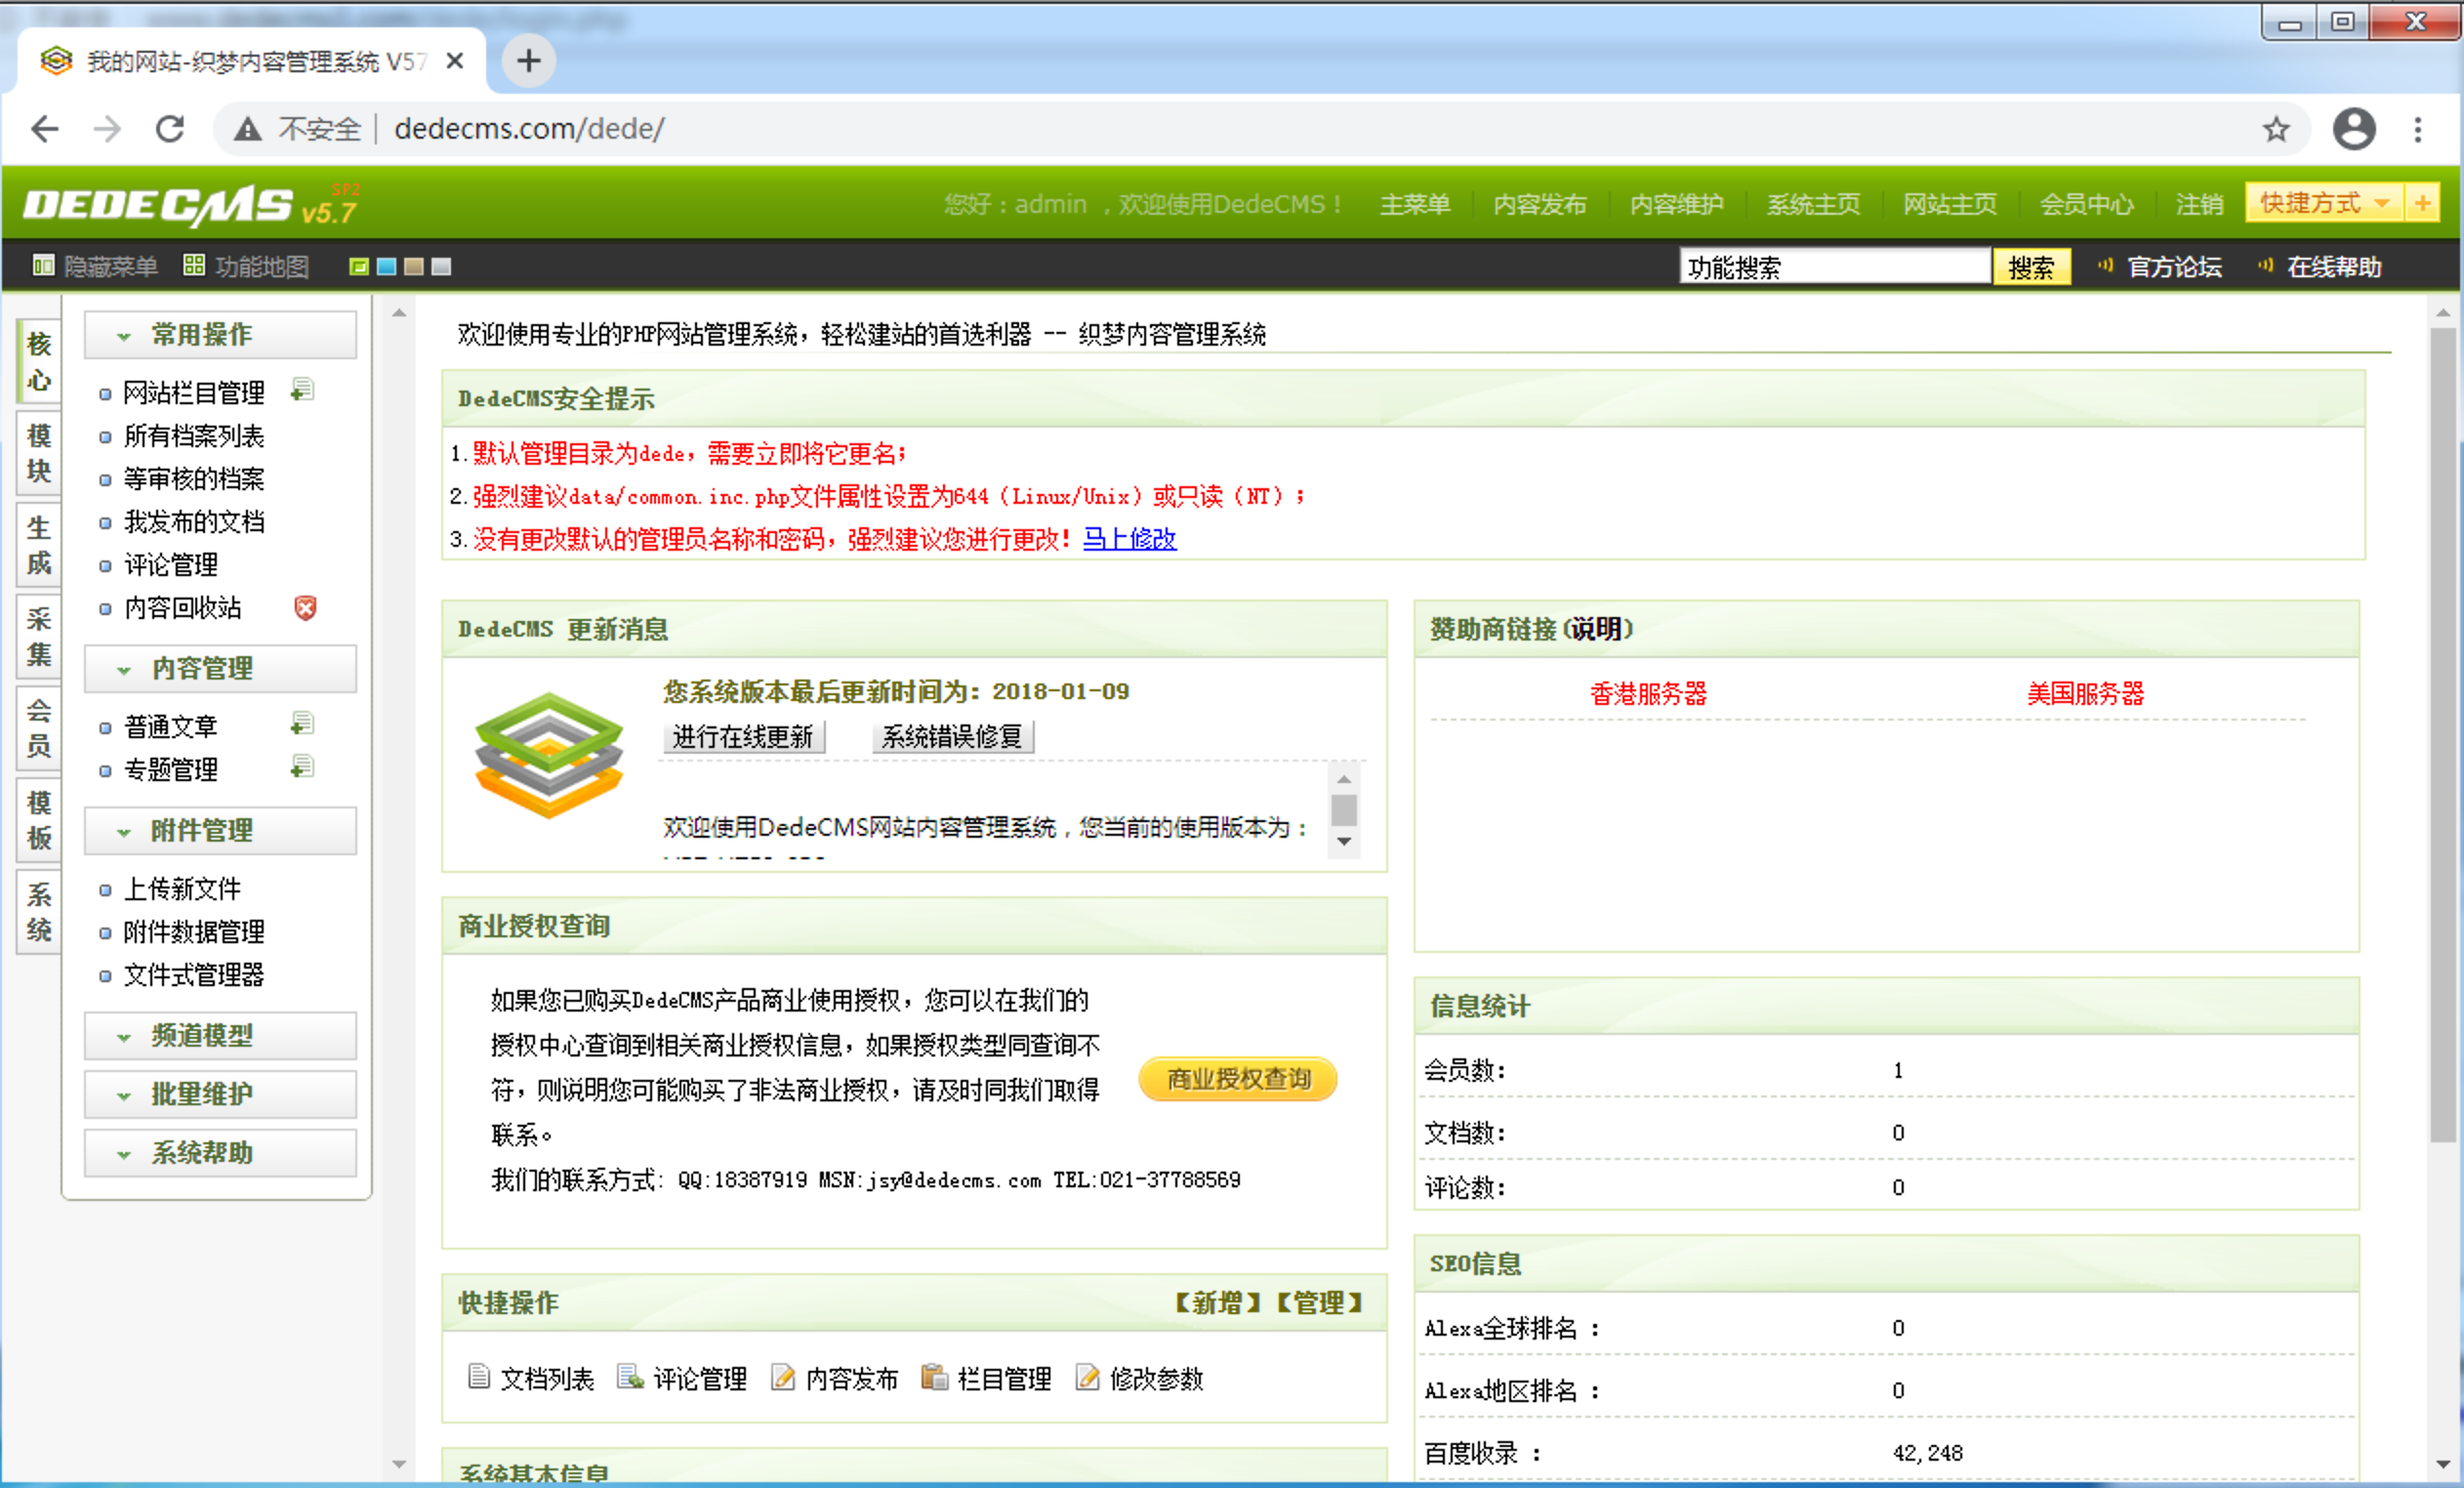
Task: Click the 在线帮助 speaker icon
Action: (2265, 265)
